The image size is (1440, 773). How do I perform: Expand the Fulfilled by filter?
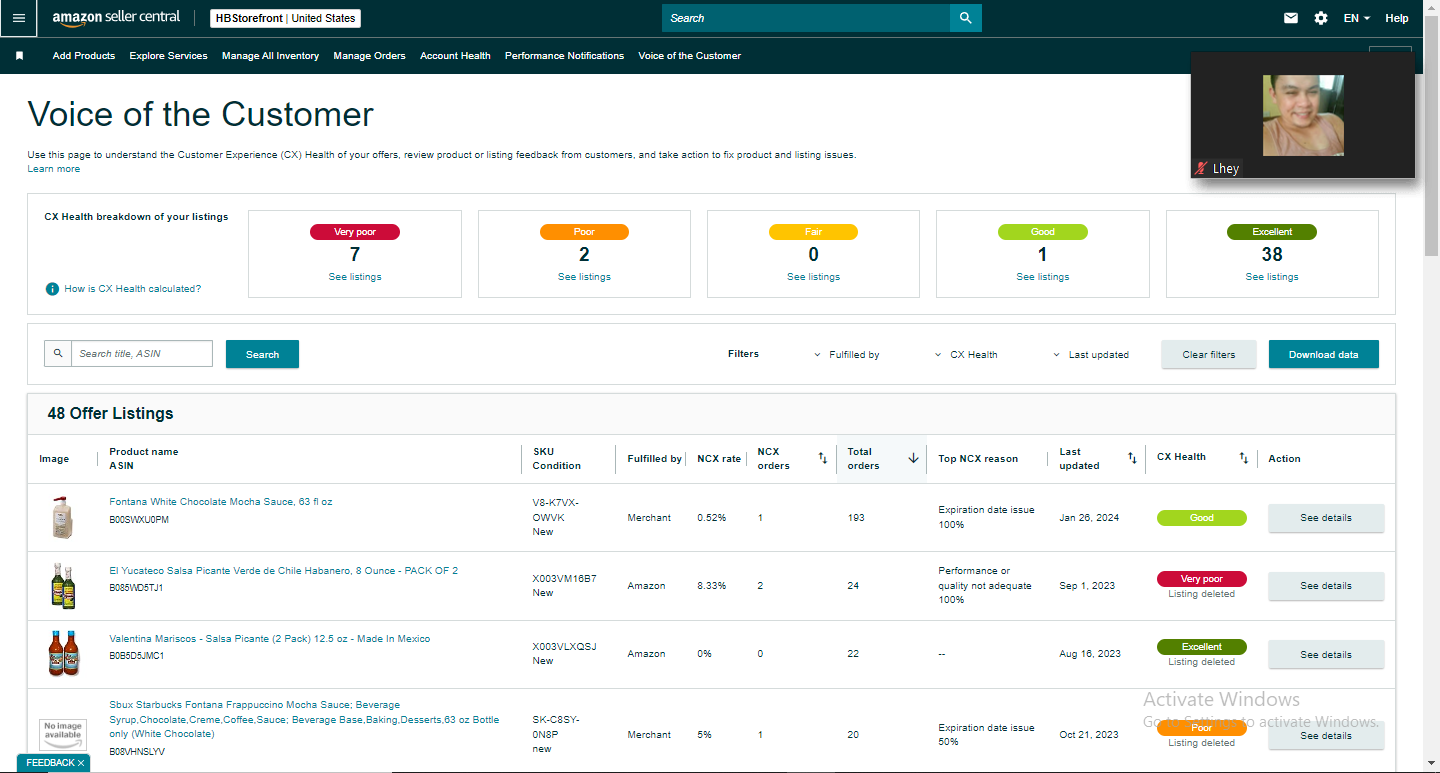(847, 355)
